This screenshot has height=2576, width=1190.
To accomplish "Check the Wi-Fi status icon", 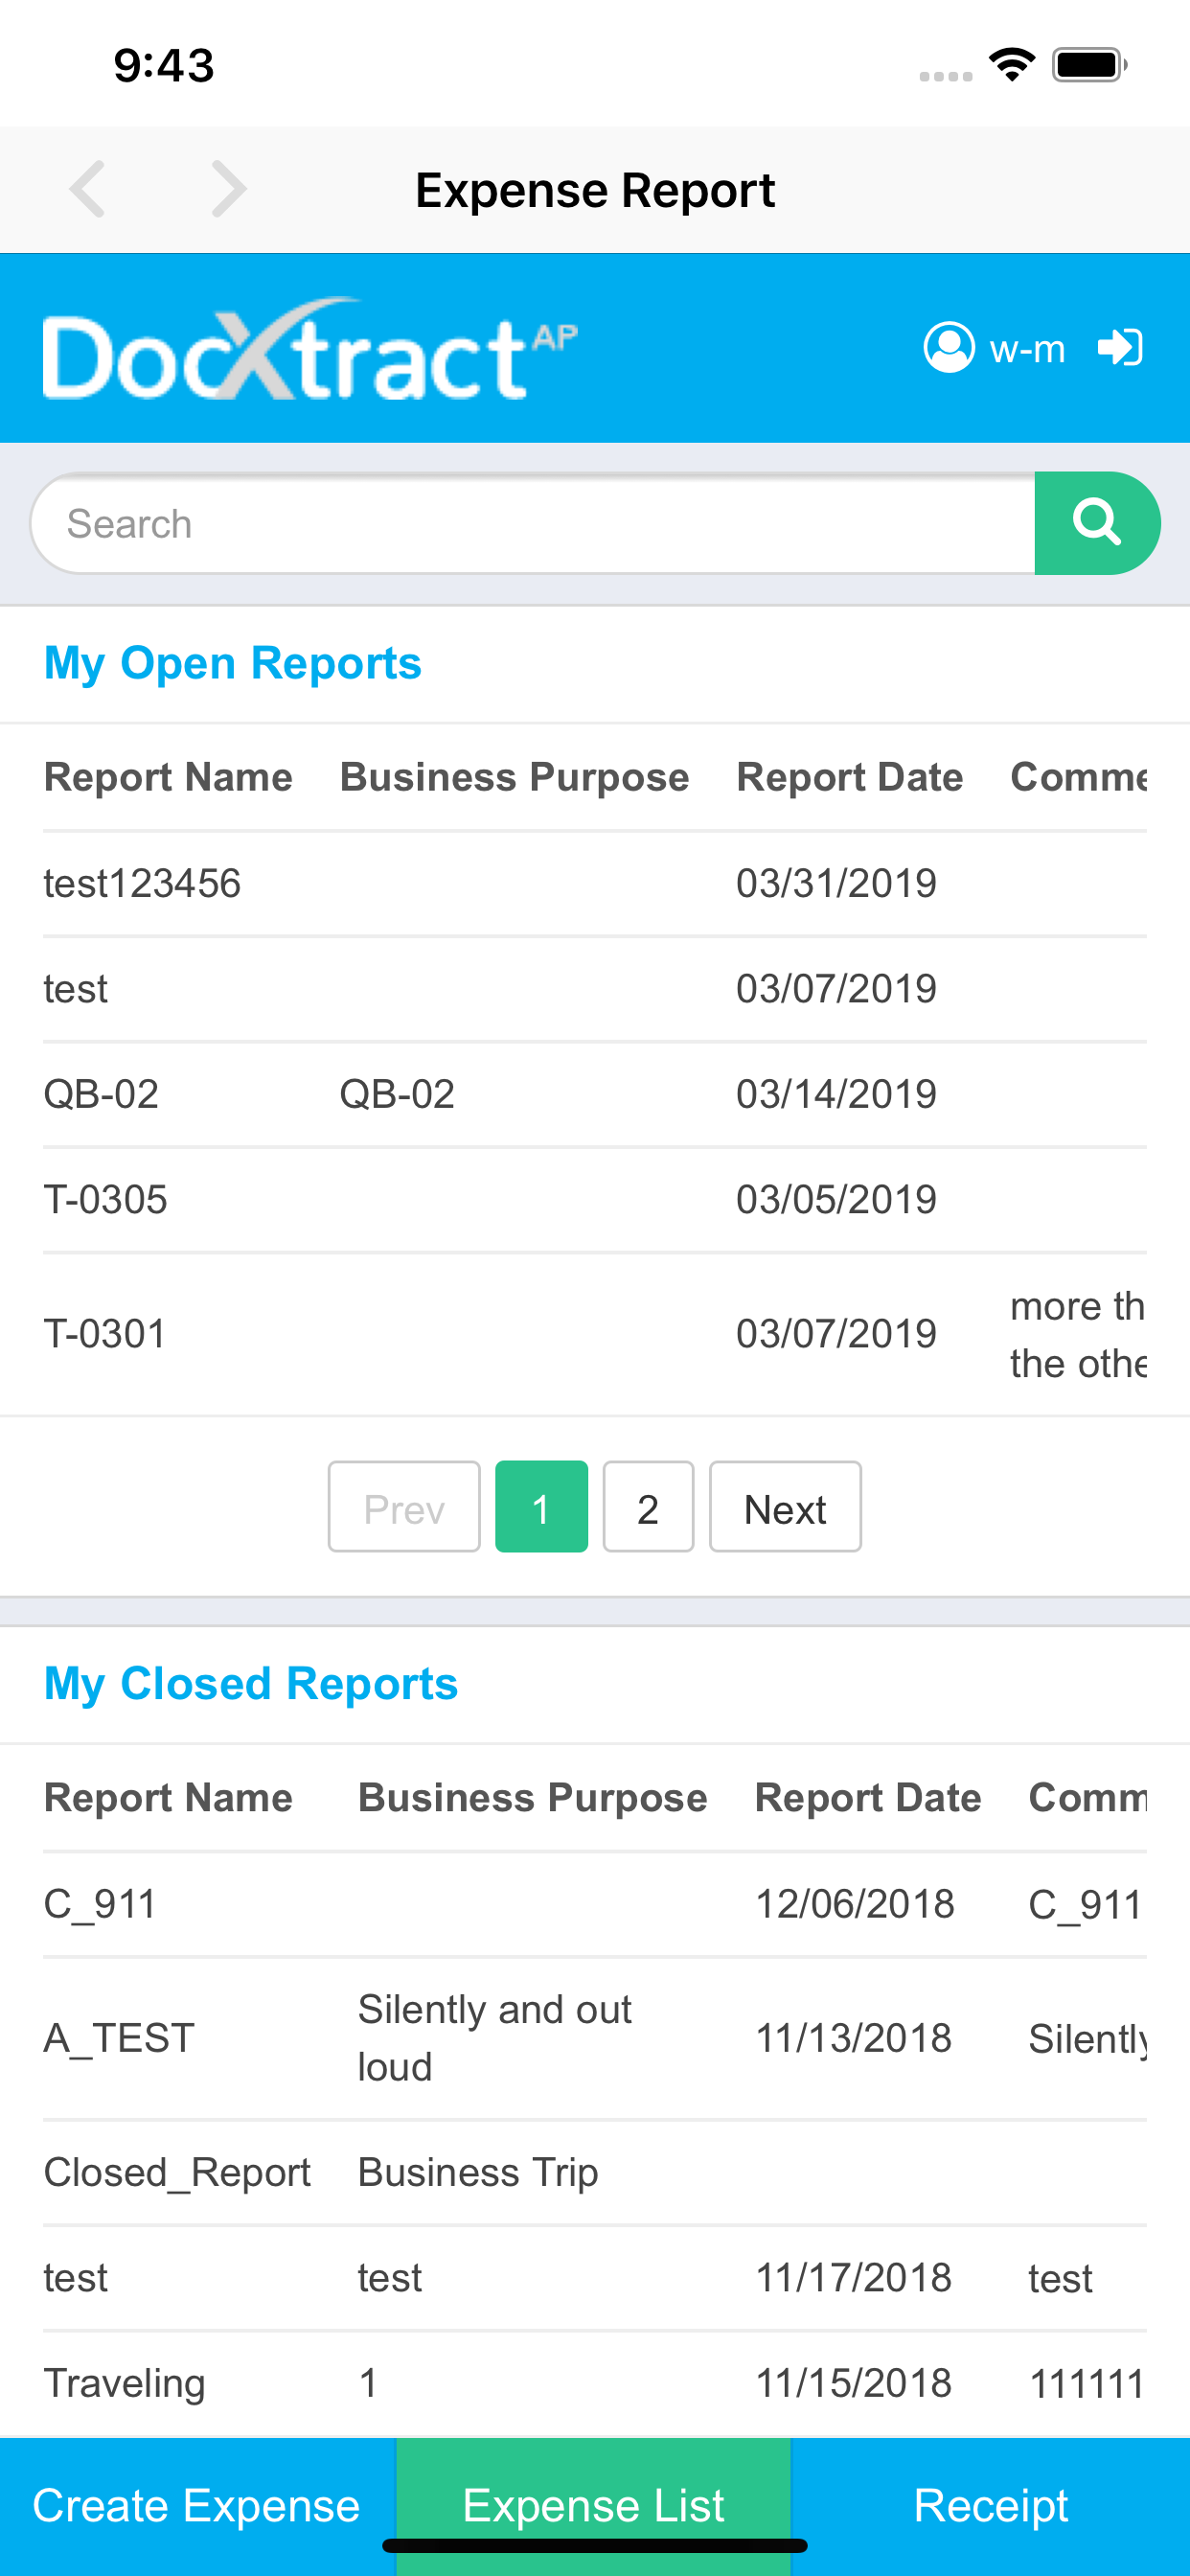I will point(1012,65).
